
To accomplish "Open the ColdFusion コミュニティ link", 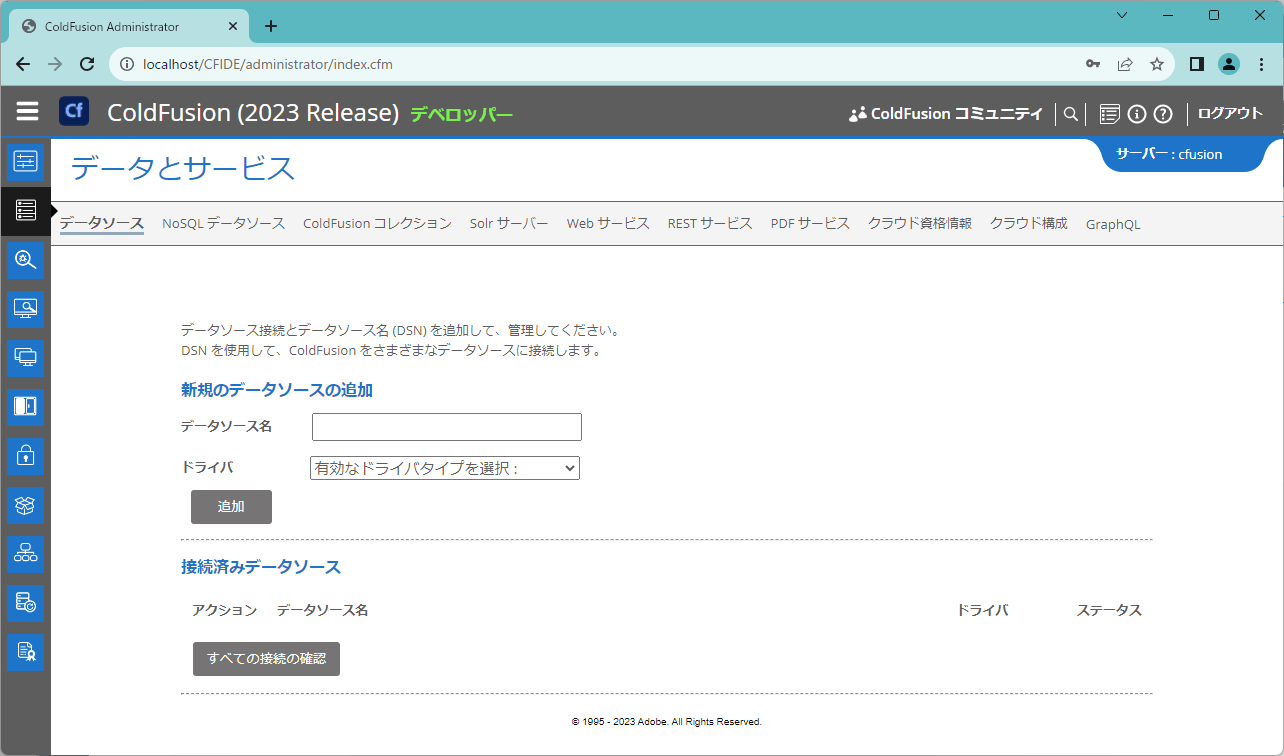I will point(945,114).
